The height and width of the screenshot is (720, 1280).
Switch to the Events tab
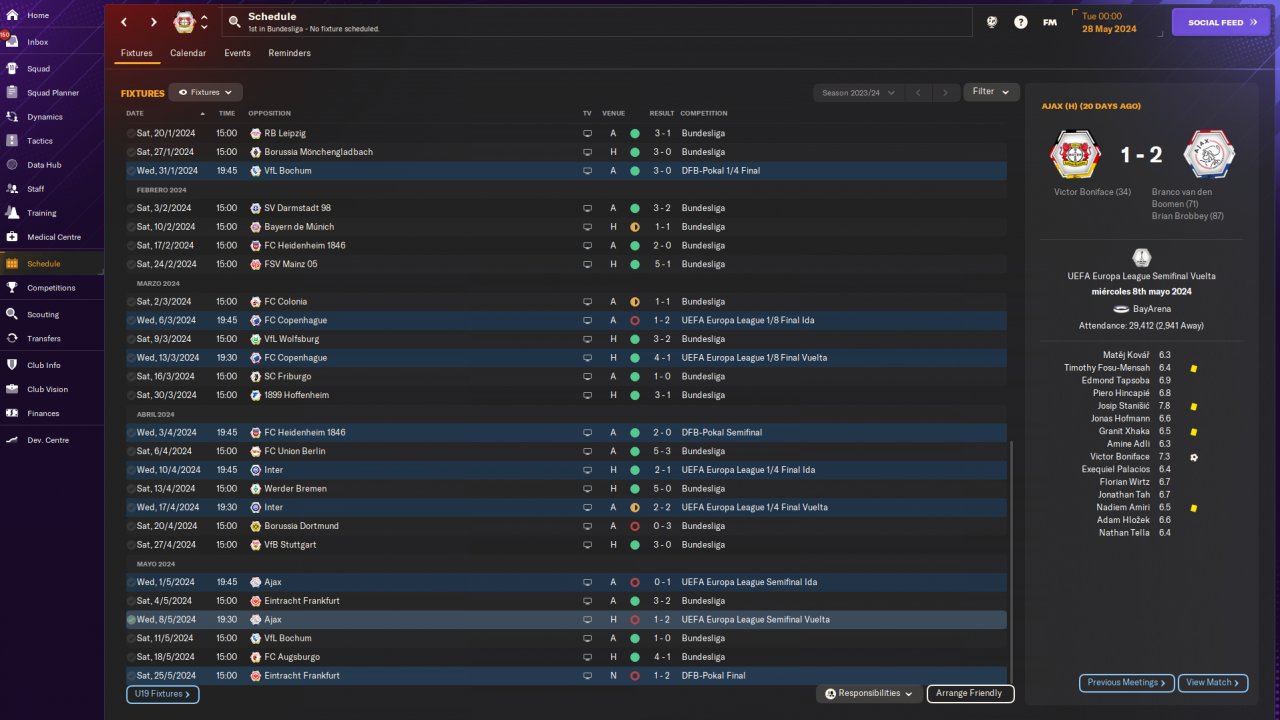pyautogui.click(x=237, y=53)
